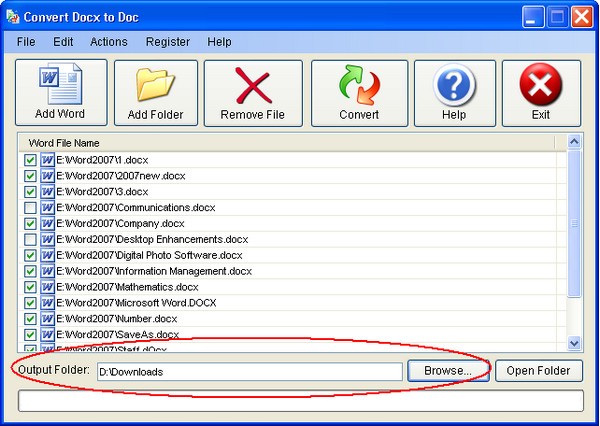Click the Open Folder button
The image size is (600, 426).
(x=539, y=371)
